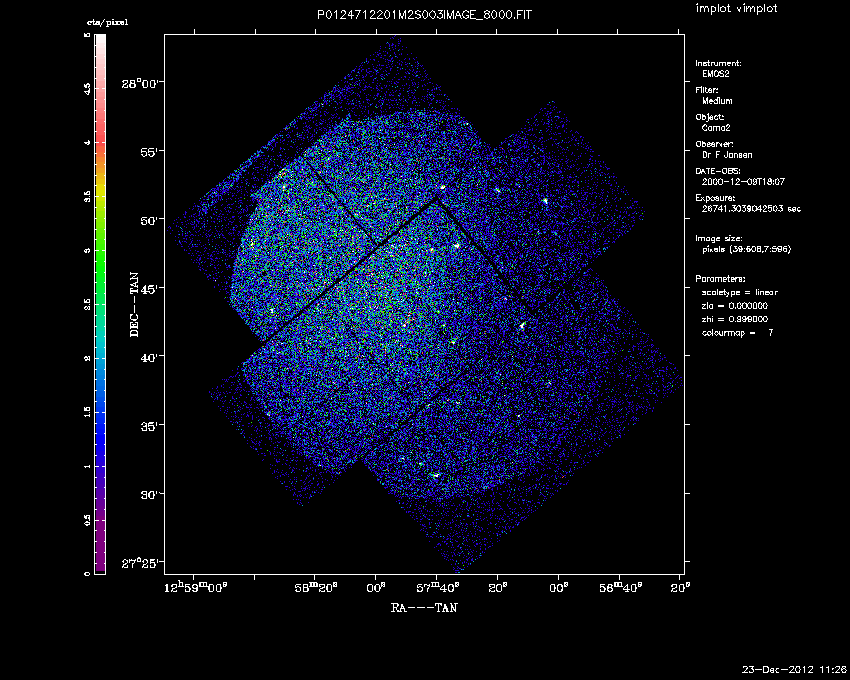Click the 'zhi' parameter line
This screenshot has width=850, height=680.
pos(735,319)
